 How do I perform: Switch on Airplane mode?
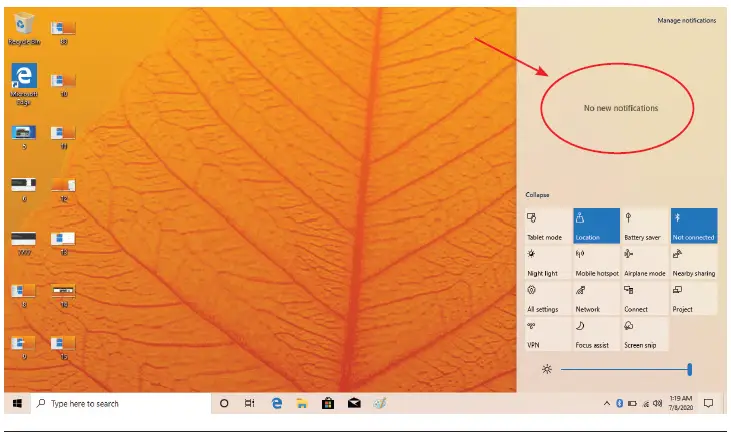coord(645,262)
